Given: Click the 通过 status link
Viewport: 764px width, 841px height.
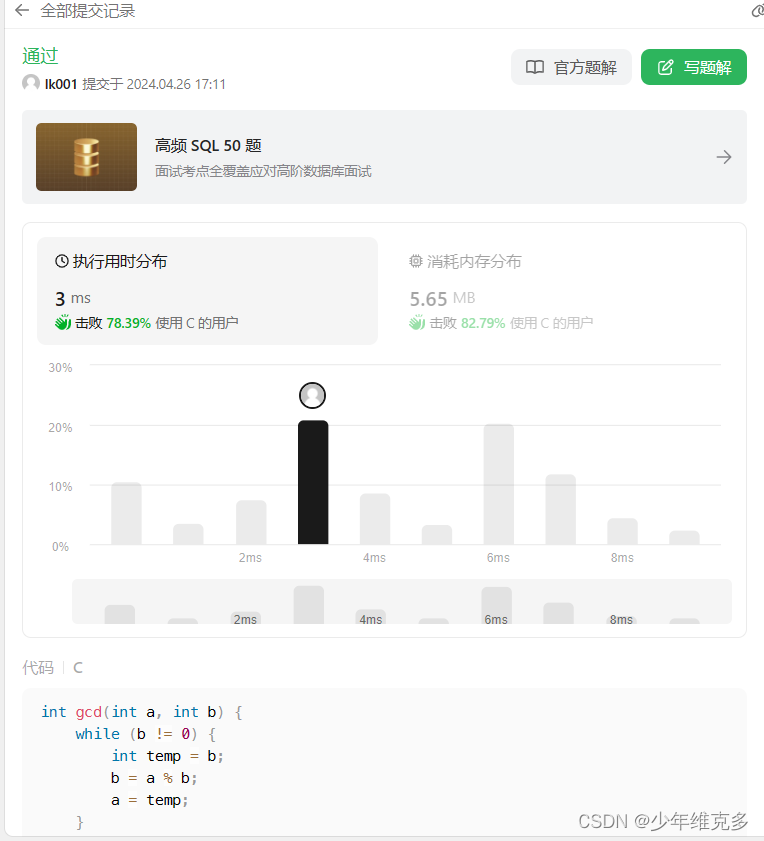Looking at the screenshot, I should (40, 56).
